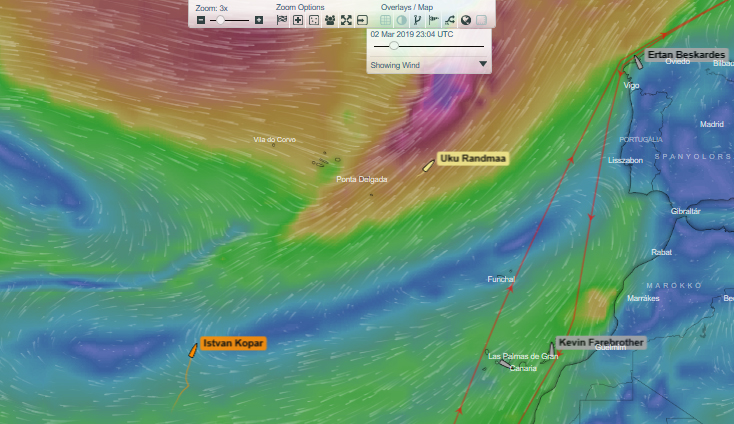Click the group of people fleet icon
Image resolution: width=734 pixels, height=424 pixels.
[330, 20]
